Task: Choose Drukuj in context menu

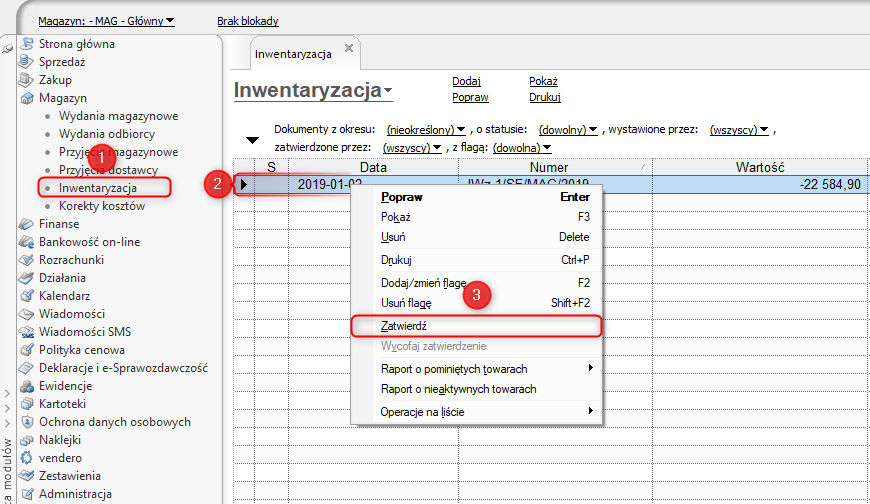Action: pos(477,260)
